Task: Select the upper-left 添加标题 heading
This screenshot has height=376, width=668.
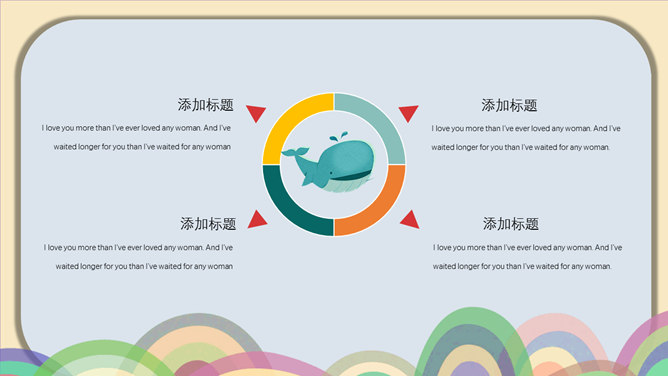Action: (x=206, y=105)
